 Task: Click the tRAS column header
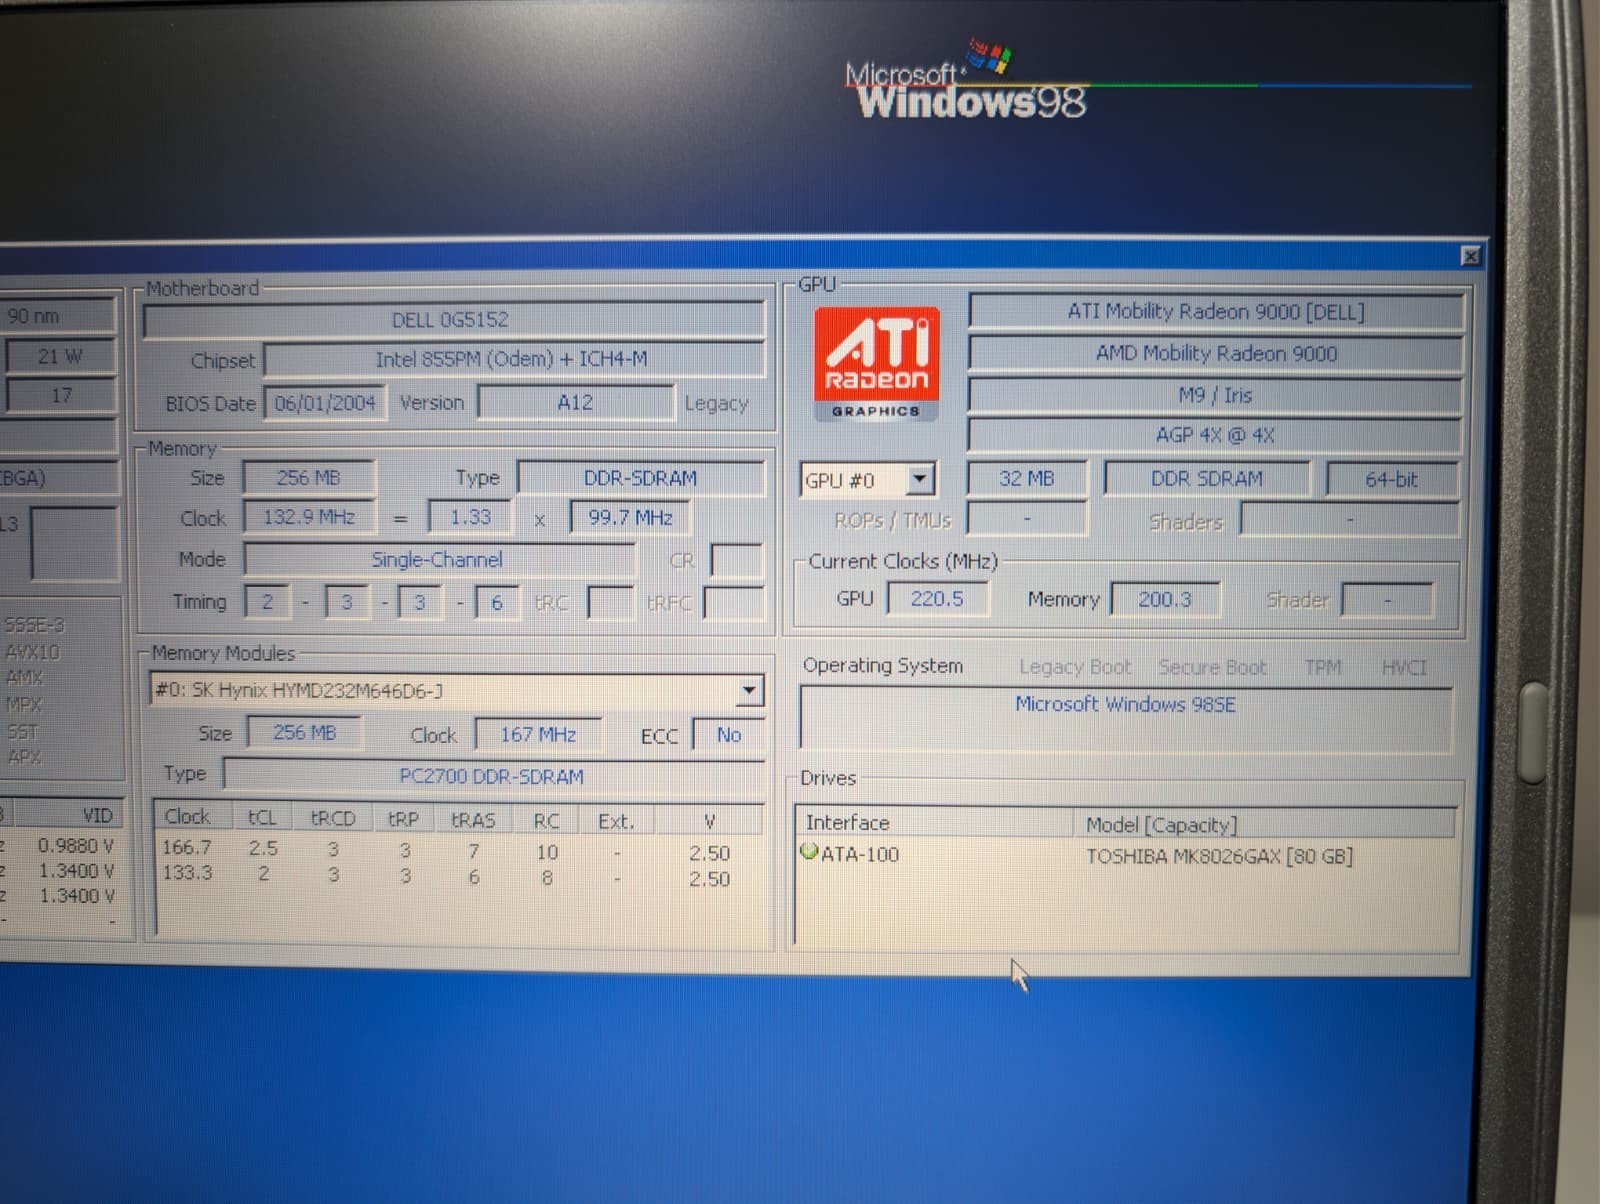[x=473, y=820]
